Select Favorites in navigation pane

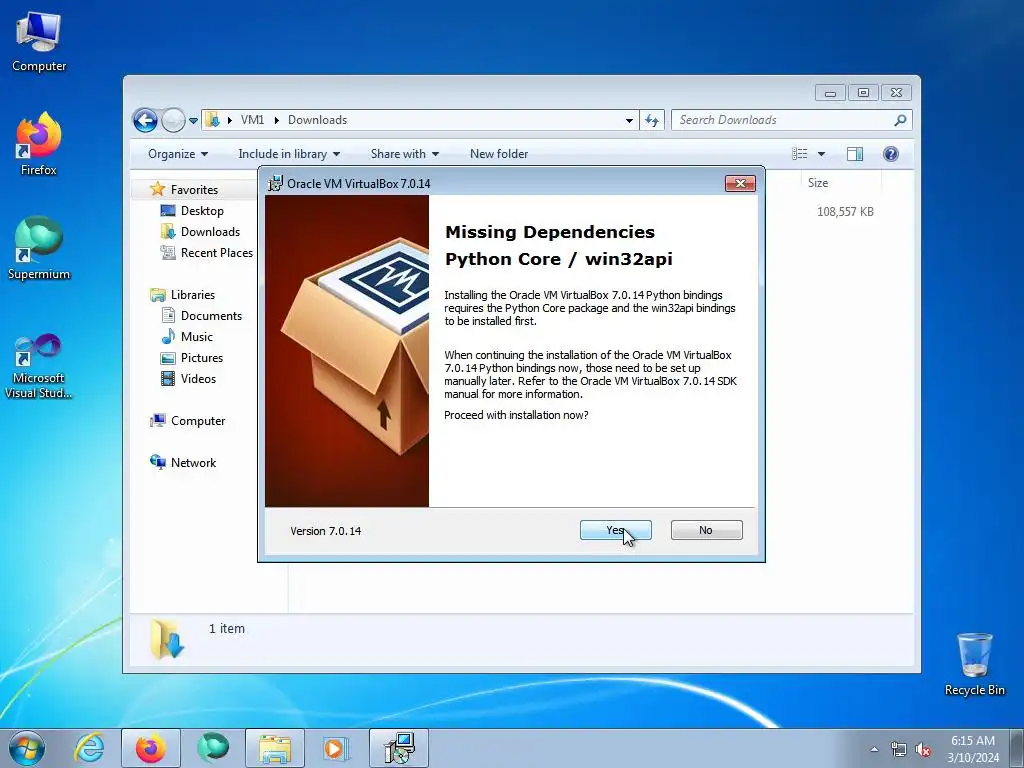(x=194, y=189)
